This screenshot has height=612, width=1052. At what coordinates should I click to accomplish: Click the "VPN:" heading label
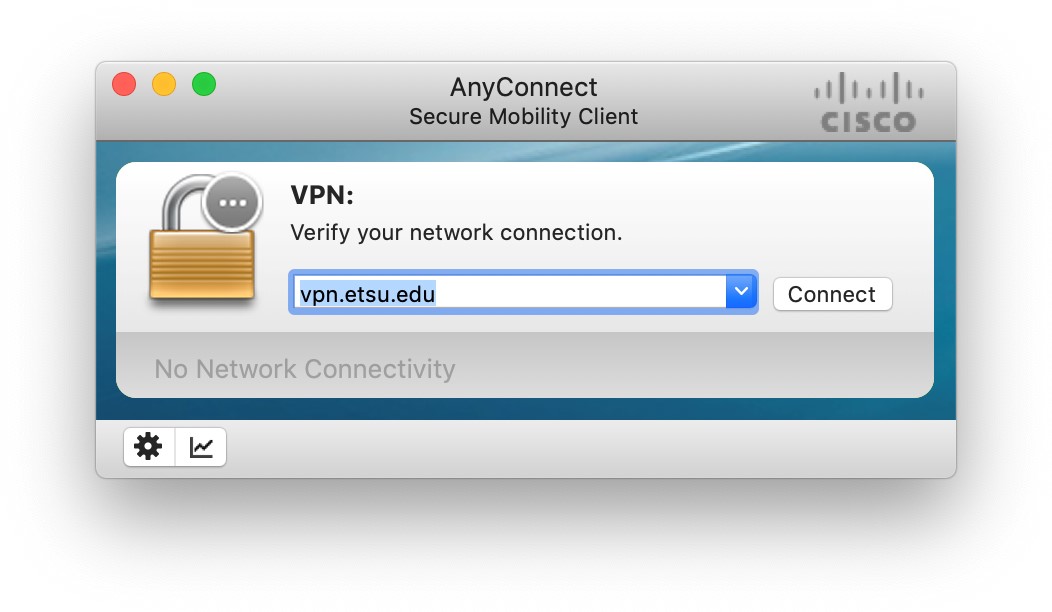322,195
